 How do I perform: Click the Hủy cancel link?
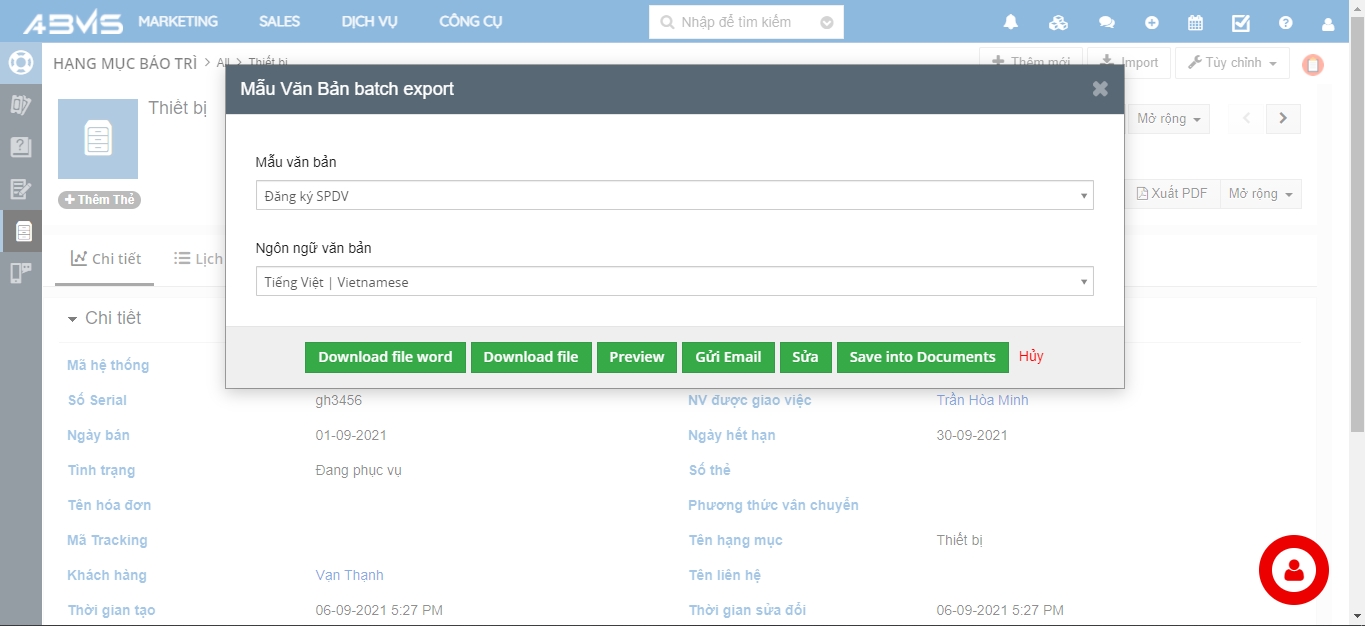[x=1031, y=356]
